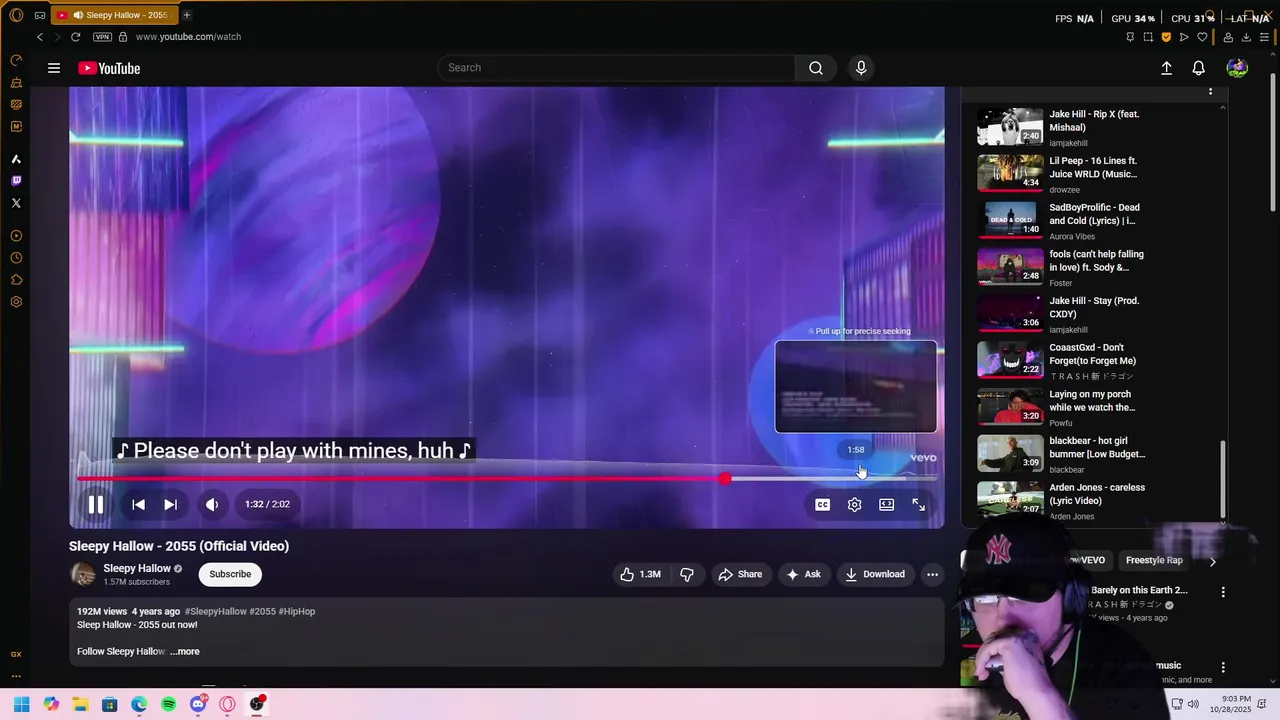Viewport: 1280px width, 720px height.
Task: Open the #HipHop hashtag link
Action: point(297,611)
